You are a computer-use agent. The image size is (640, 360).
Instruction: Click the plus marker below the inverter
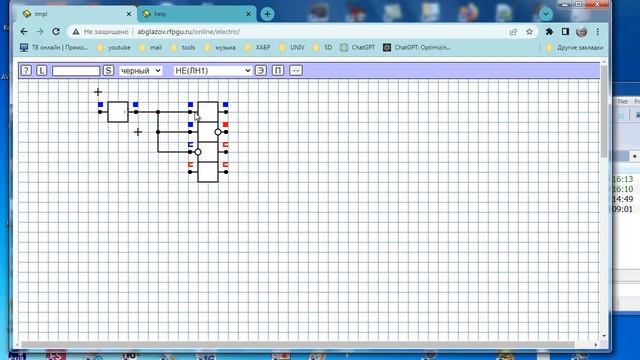tap(138, 132)
